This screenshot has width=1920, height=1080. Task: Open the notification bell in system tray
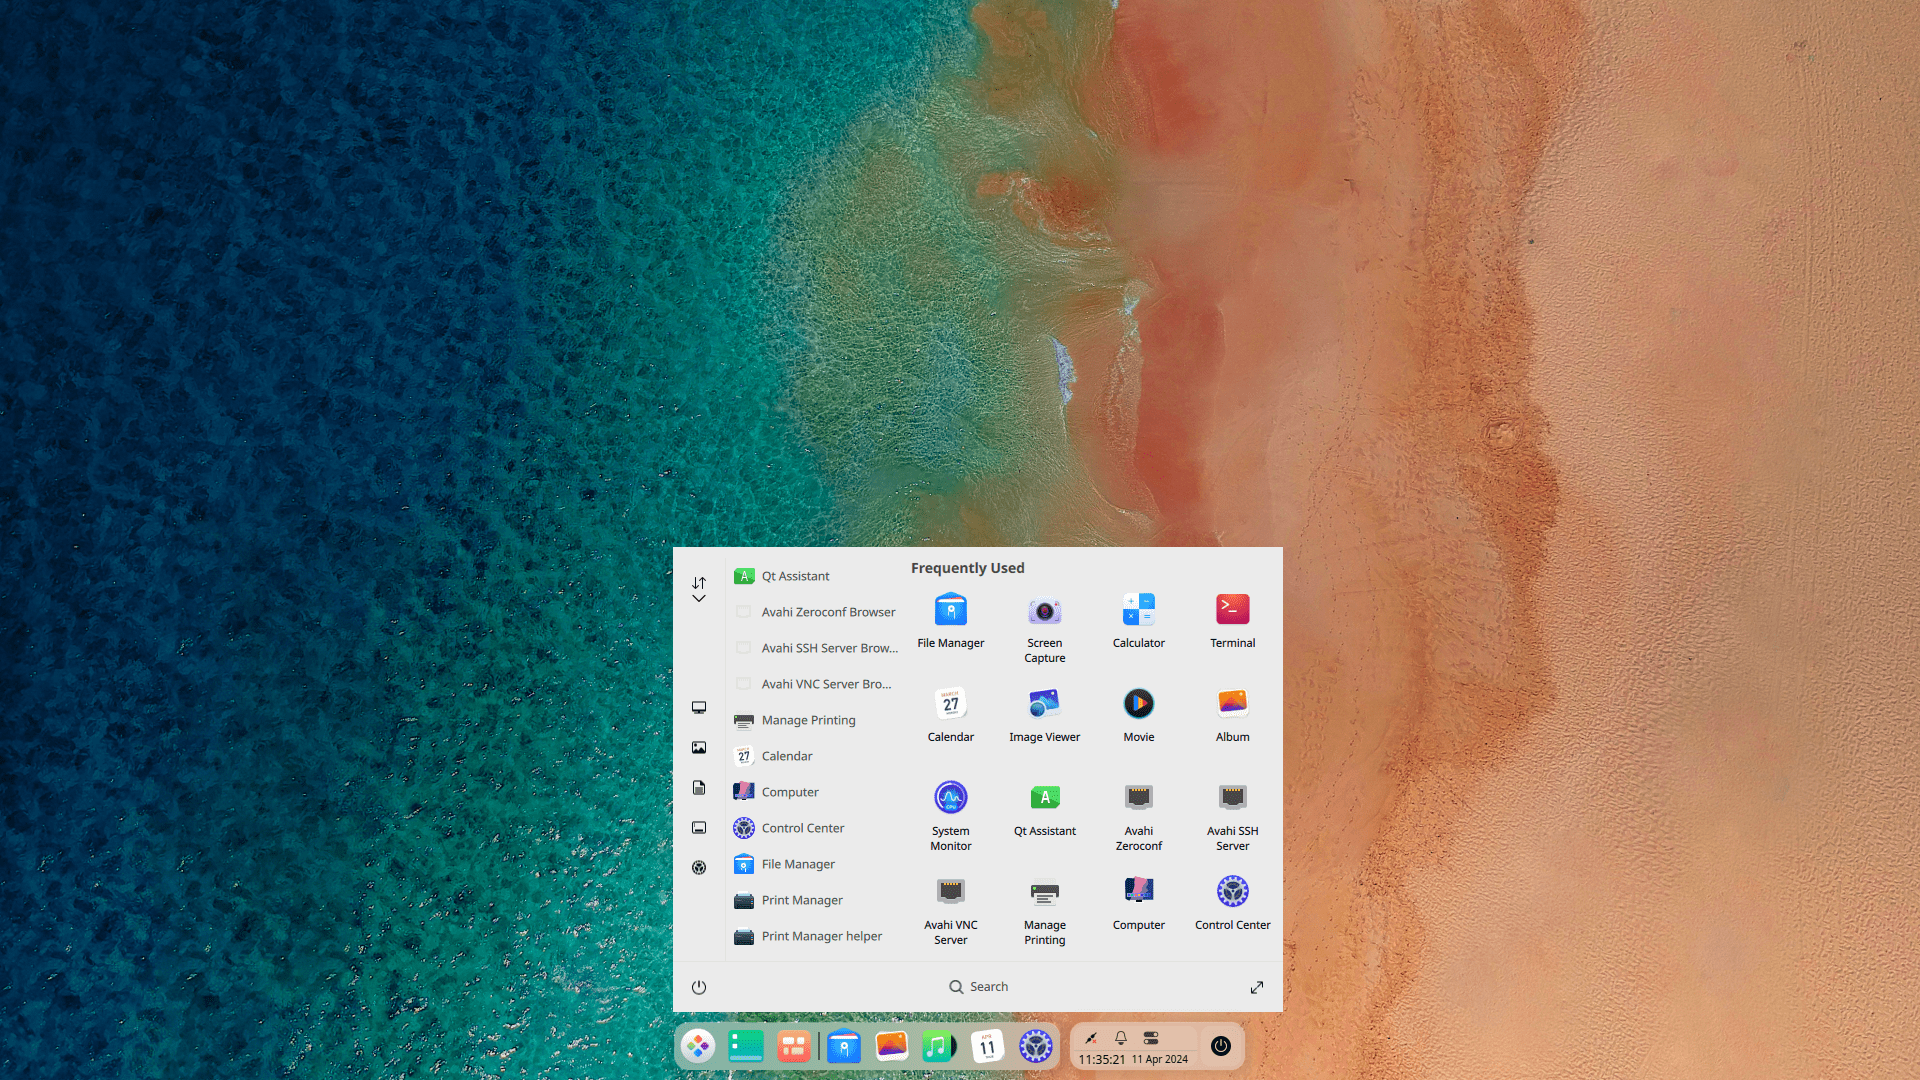tap(1121, 1038)
